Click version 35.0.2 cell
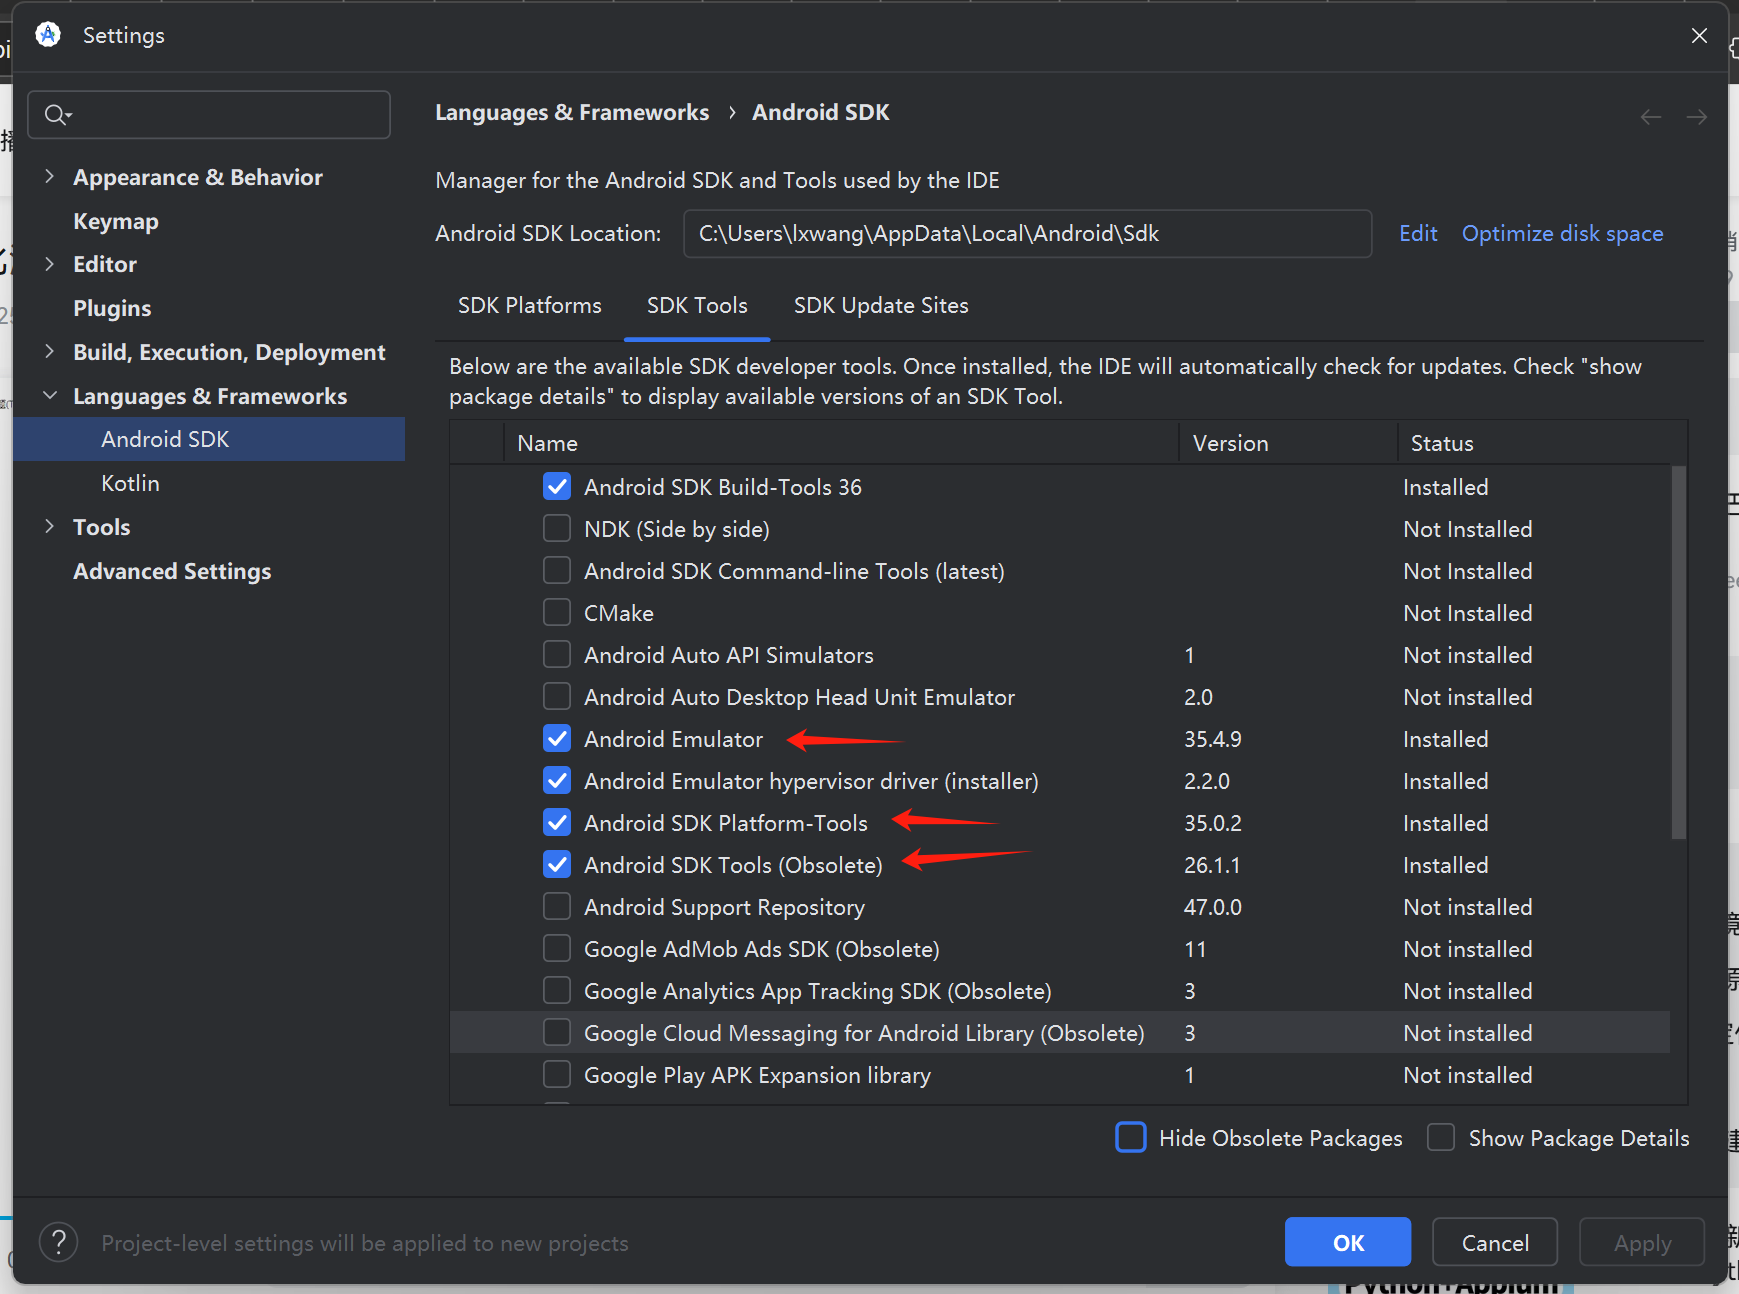This screenshot has height=1294, width=1739. tap(1213, 823)
